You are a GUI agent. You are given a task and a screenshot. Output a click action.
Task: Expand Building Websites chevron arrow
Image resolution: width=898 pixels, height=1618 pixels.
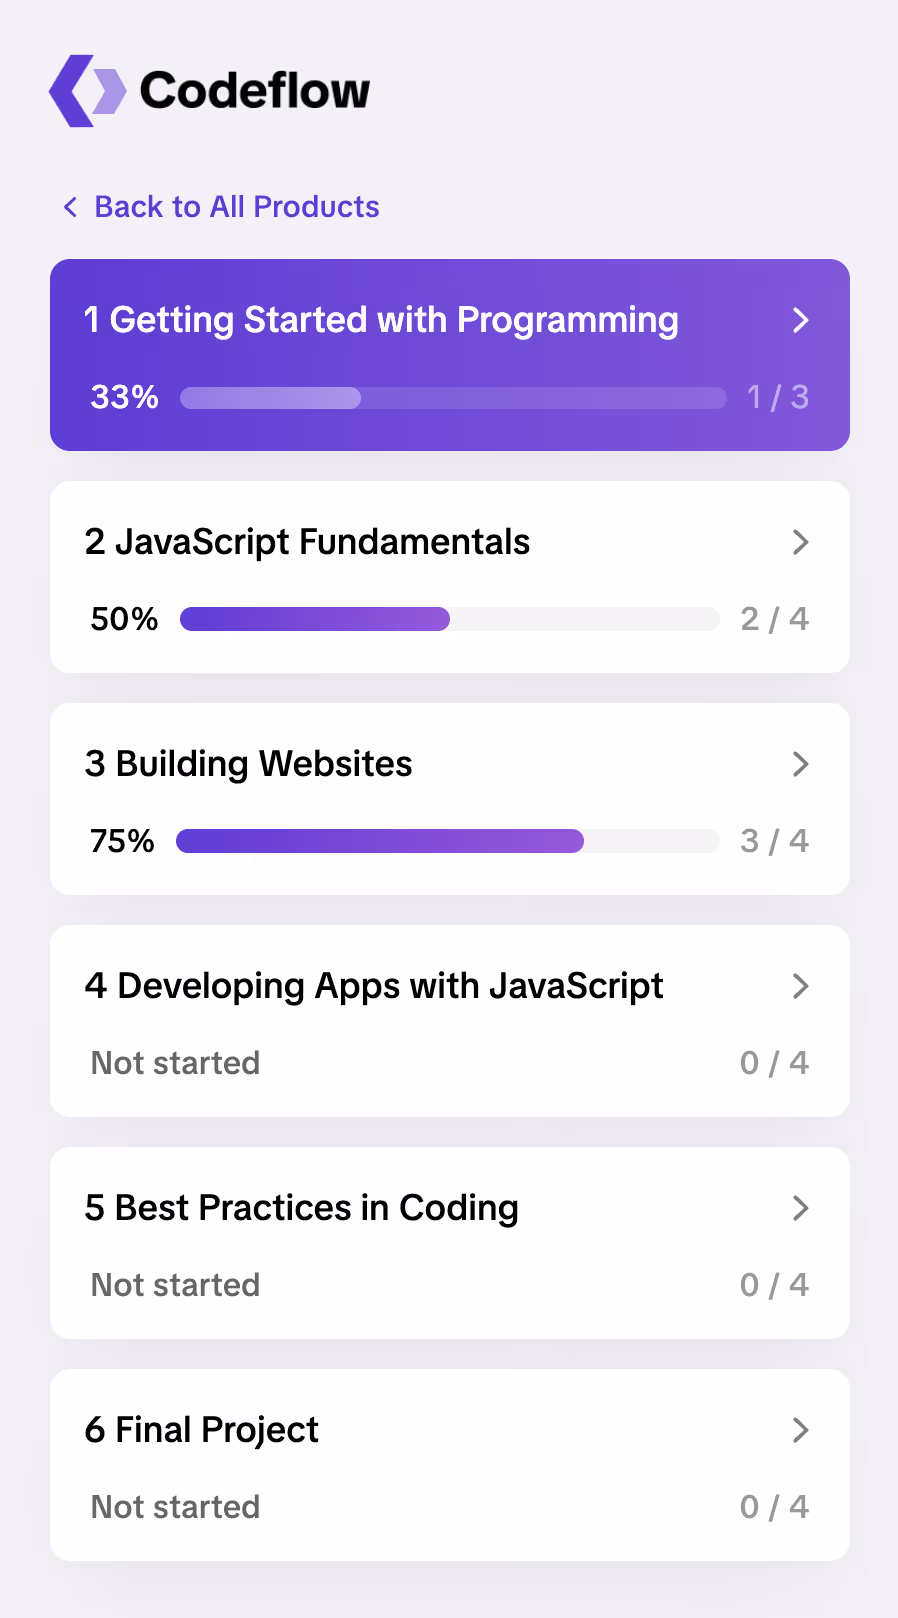click(800, 765)
